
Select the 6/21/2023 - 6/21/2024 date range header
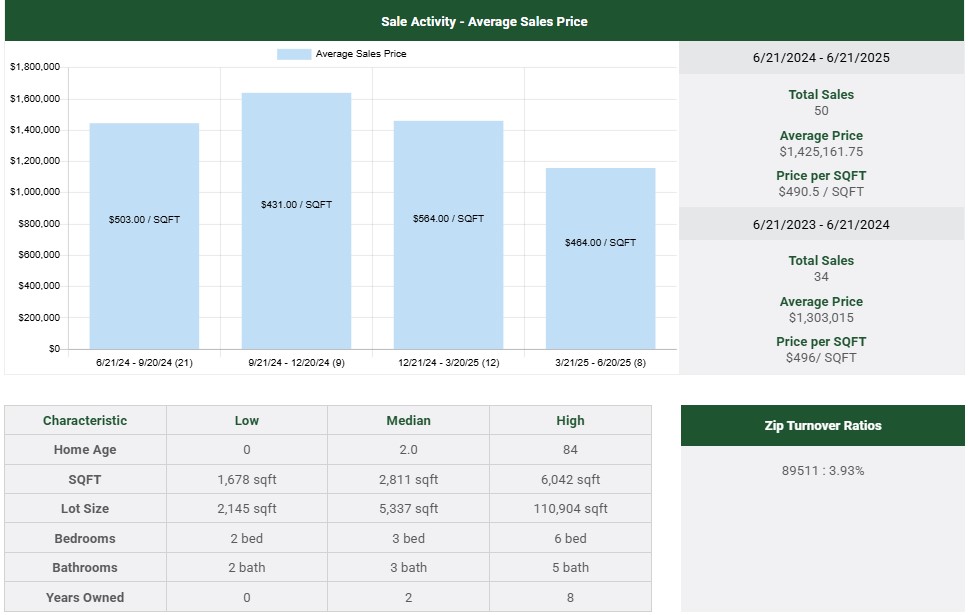821,225
